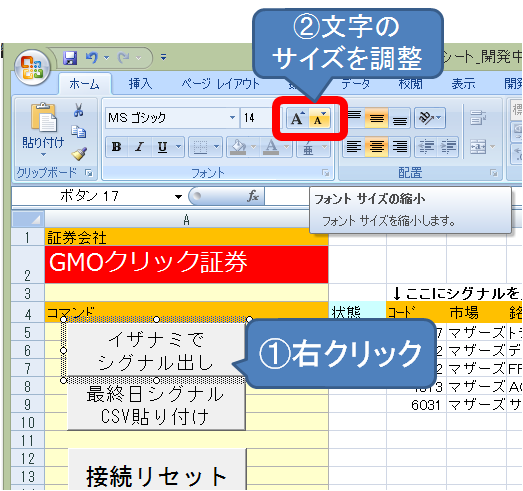Image resolution: width=523 pixels, height=491 pixels.
Task: Click the 状態 header cell
Action: point(357,312)
